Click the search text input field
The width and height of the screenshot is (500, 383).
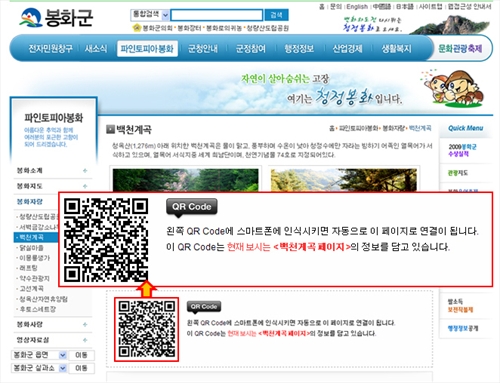[x=217, y=15]
